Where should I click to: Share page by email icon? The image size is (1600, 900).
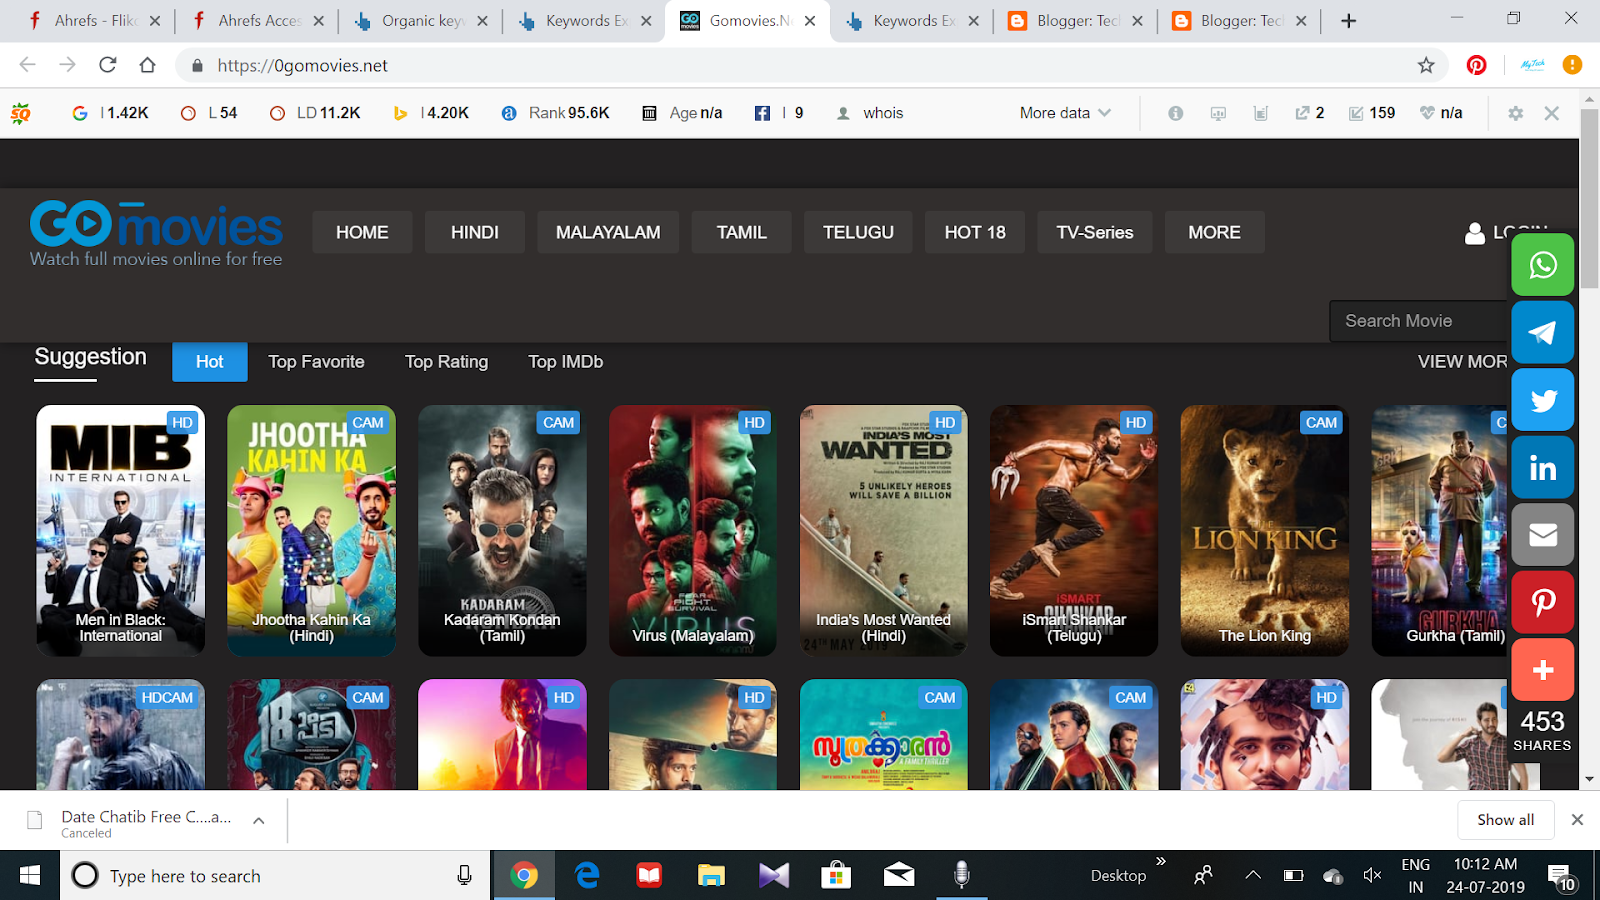(1542, 535)
